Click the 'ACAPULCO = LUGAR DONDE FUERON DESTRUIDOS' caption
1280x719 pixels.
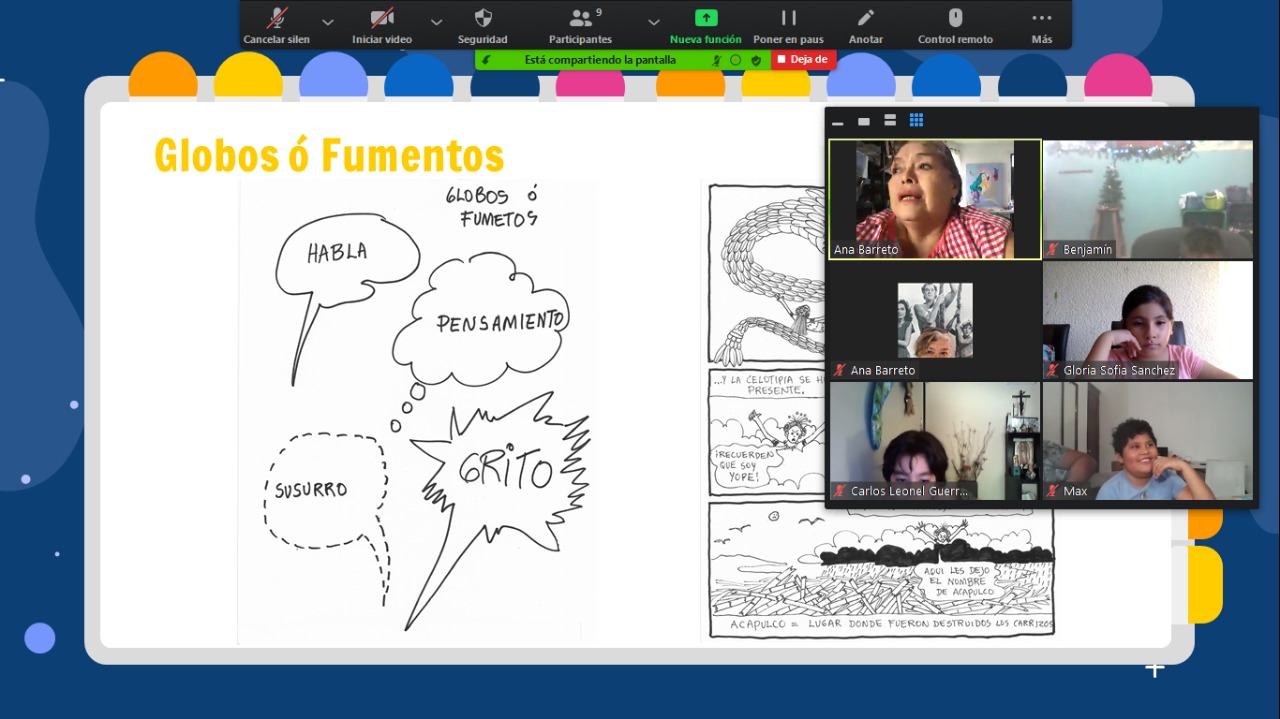892,624
